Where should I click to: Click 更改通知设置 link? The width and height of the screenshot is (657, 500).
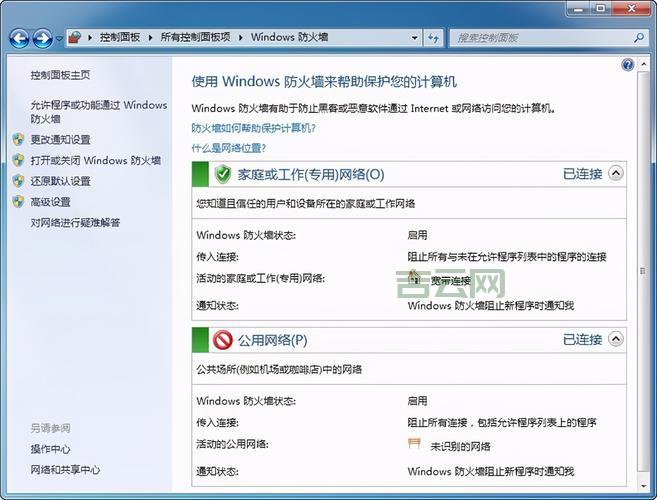pos(60,140)
